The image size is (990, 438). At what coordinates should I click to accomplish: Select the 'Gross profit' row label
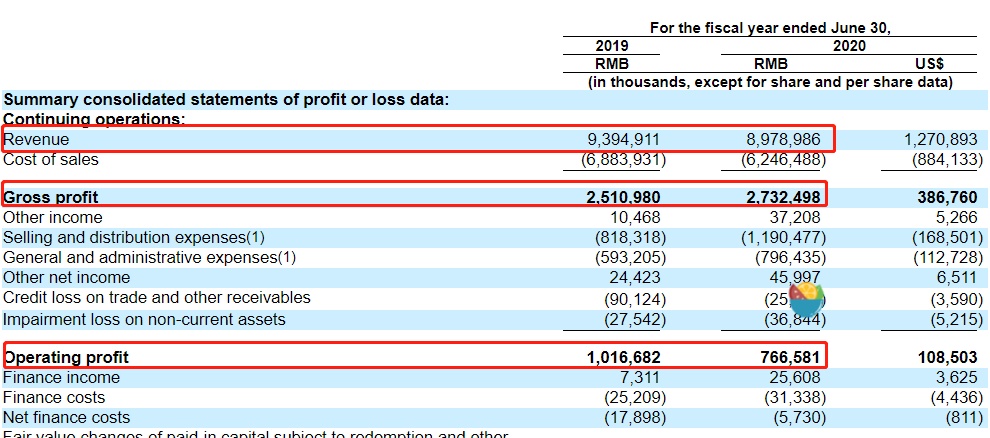click(51, 198)
